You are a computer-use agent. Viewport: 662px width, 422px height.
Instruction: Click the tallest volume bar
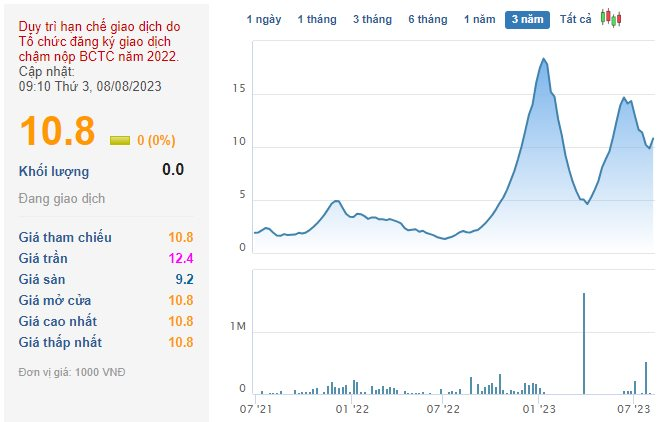point(583,343)
